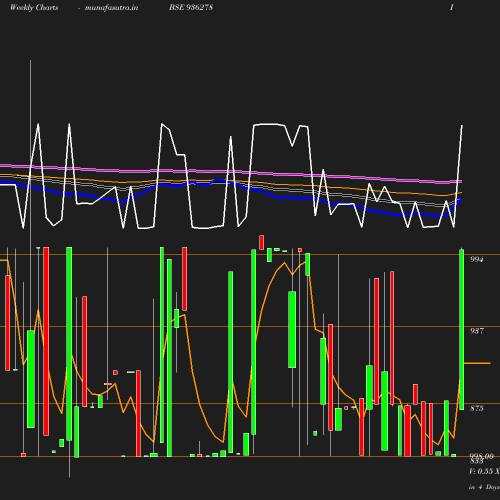Screen dimensions: 500x500
Task: Click the 'V: 0.55 X' volume text
Action: coord(484,471)
